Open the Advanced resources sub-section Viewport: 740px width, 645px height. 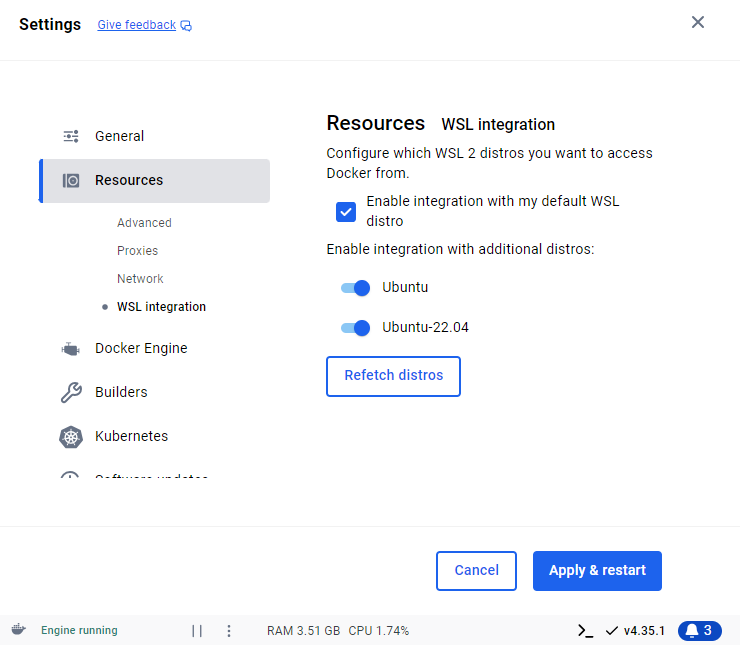click(x=144, y=223)
